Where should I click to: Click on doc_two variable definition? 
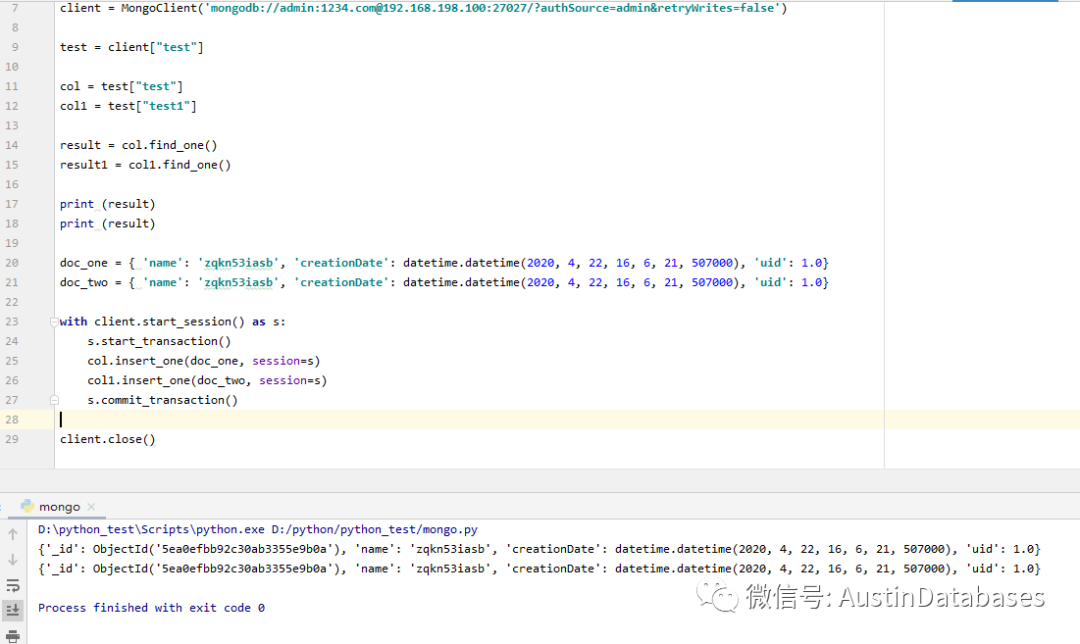pos(444,282)
